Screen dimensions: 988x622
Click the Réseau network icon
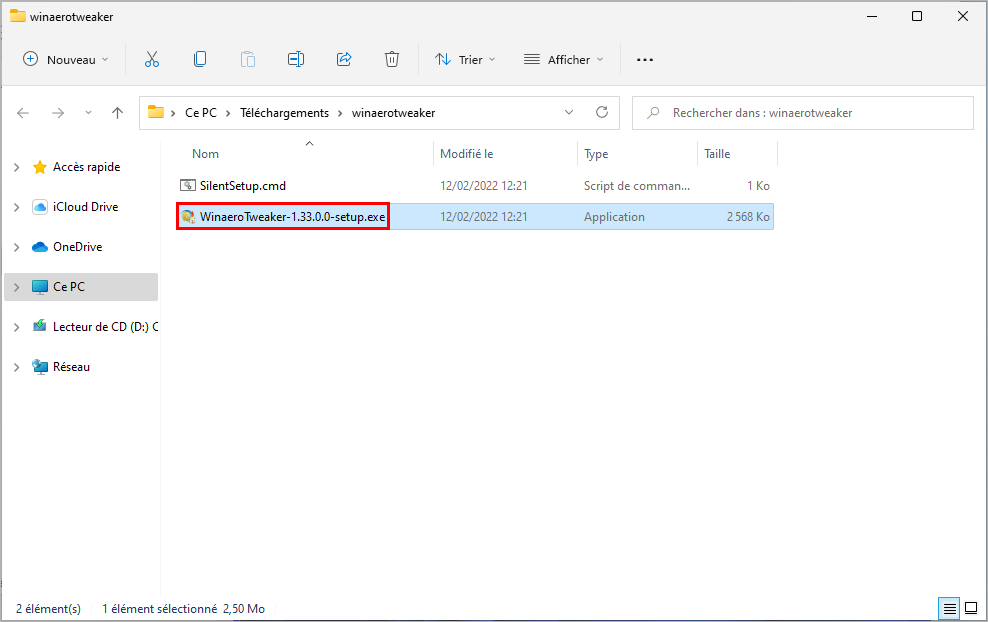[40, 367]
